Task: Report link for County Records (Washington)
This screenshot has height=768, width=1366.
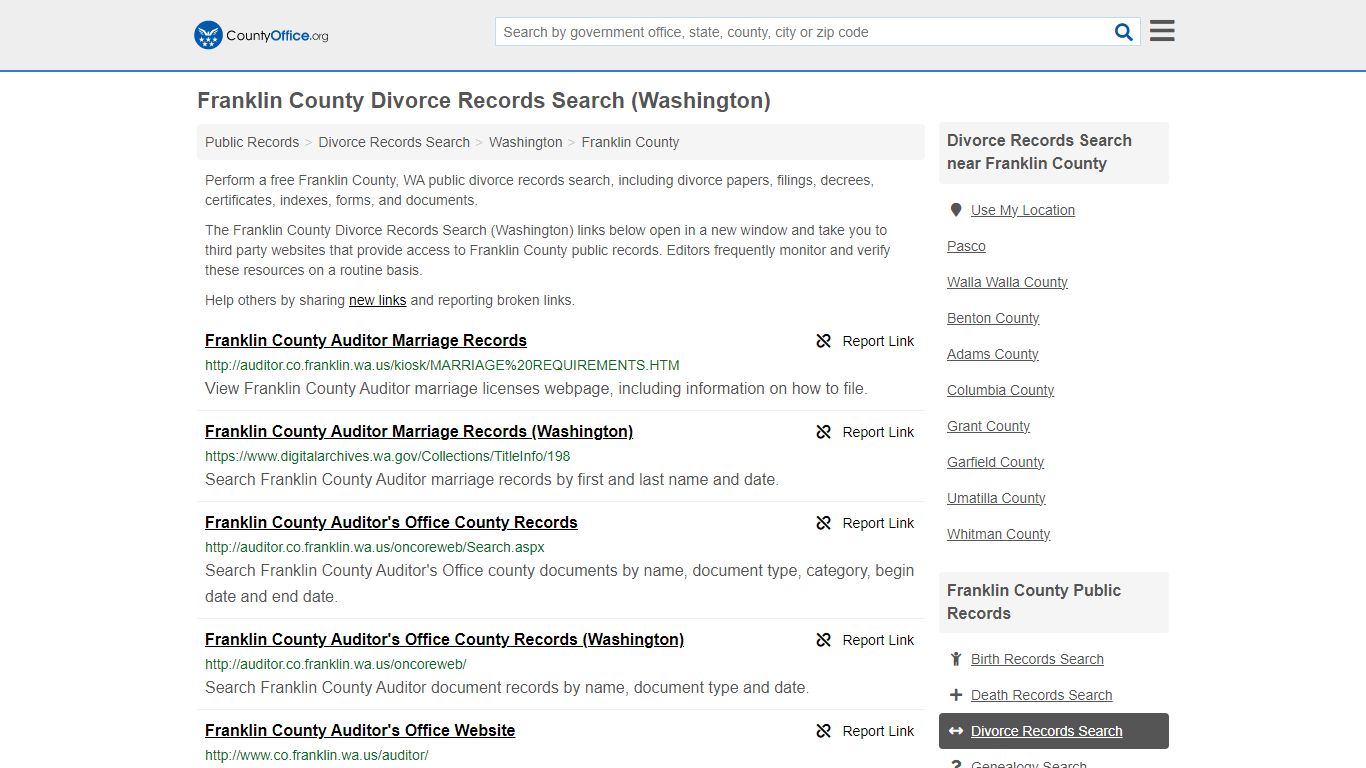Action: click(x=878, y=640)
